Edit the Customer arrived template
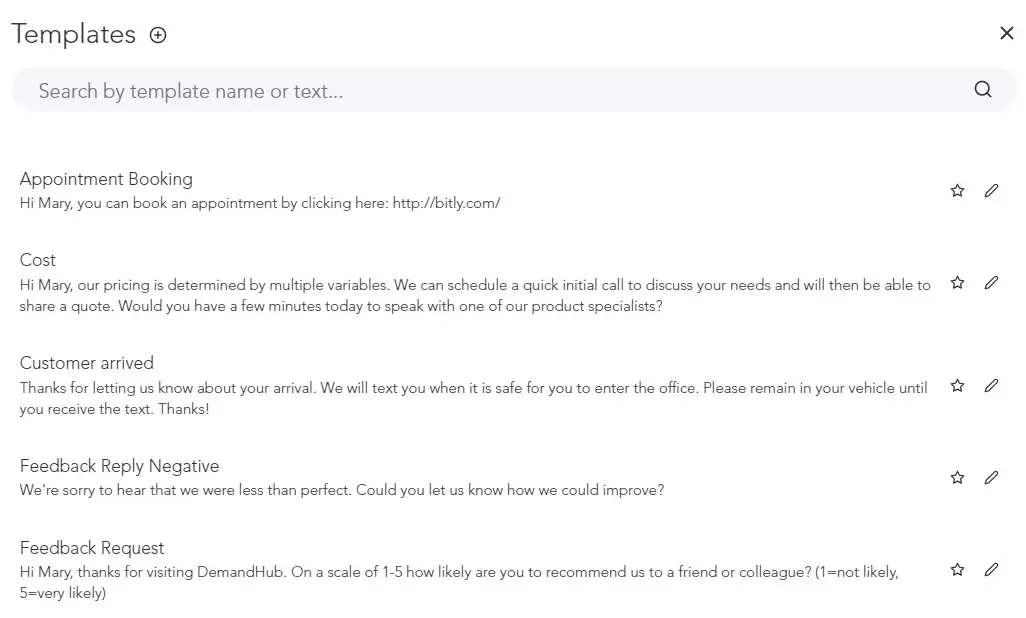Image resolution: width=1026 pixels, height=618 pixels. pyautogui.click(x=991, y=386)
